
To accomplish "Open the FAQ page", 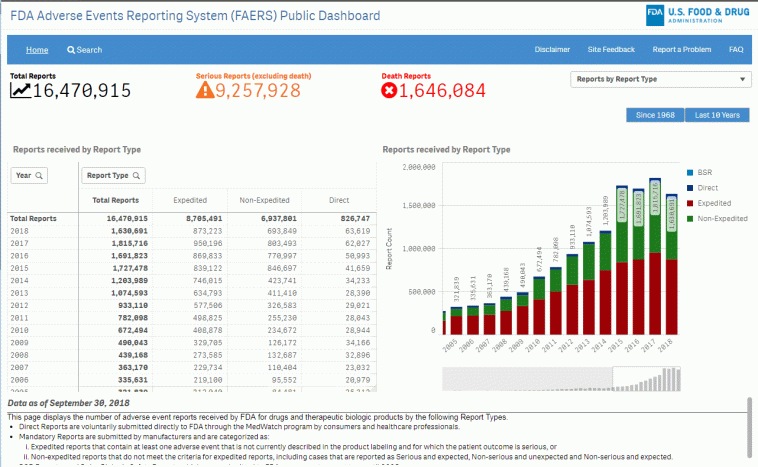I will click(736, 50).
